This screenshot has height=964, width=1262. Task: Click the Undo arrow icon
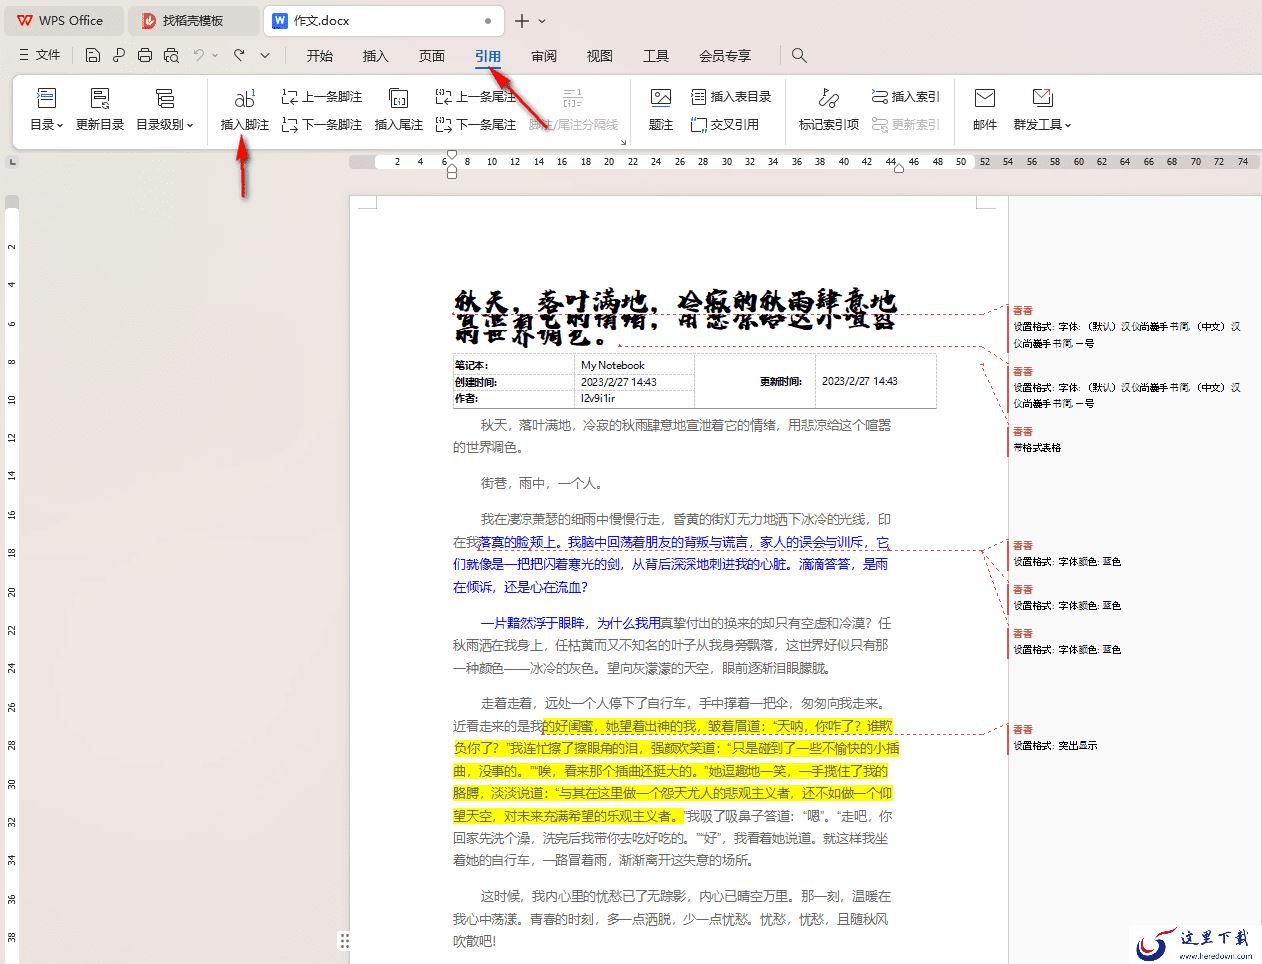(199, 55)
